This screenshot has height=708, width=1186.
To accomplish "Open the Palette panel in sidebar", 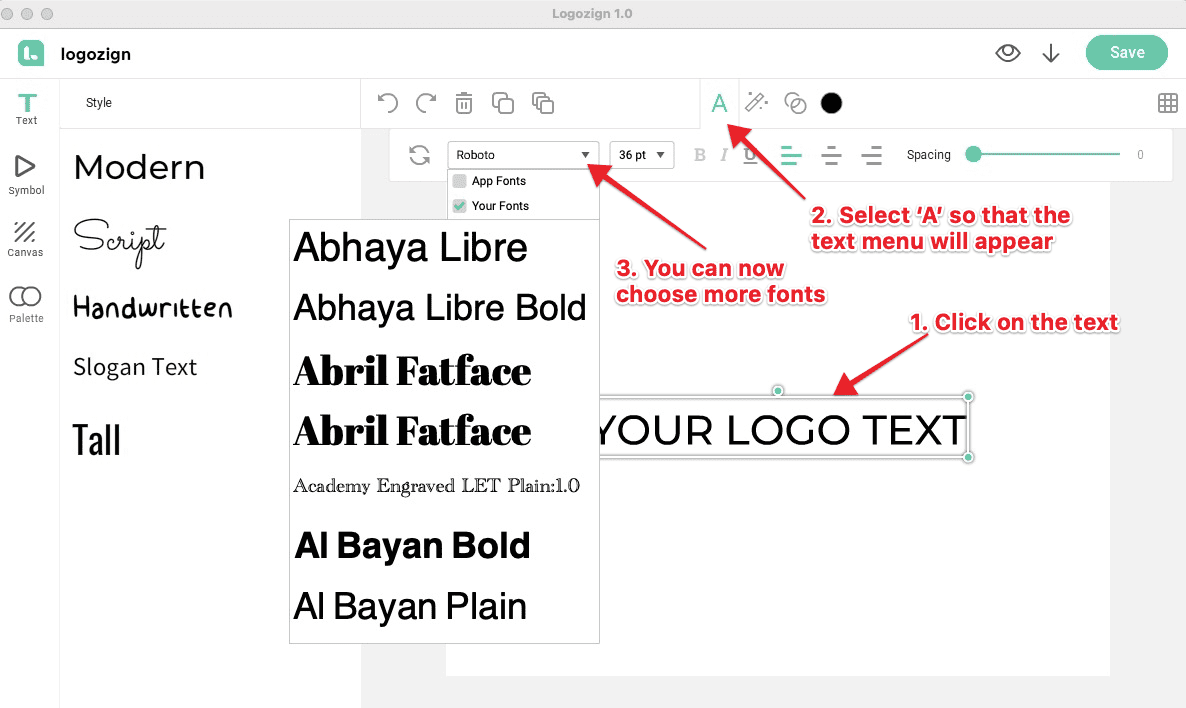I will coord(26,304).
